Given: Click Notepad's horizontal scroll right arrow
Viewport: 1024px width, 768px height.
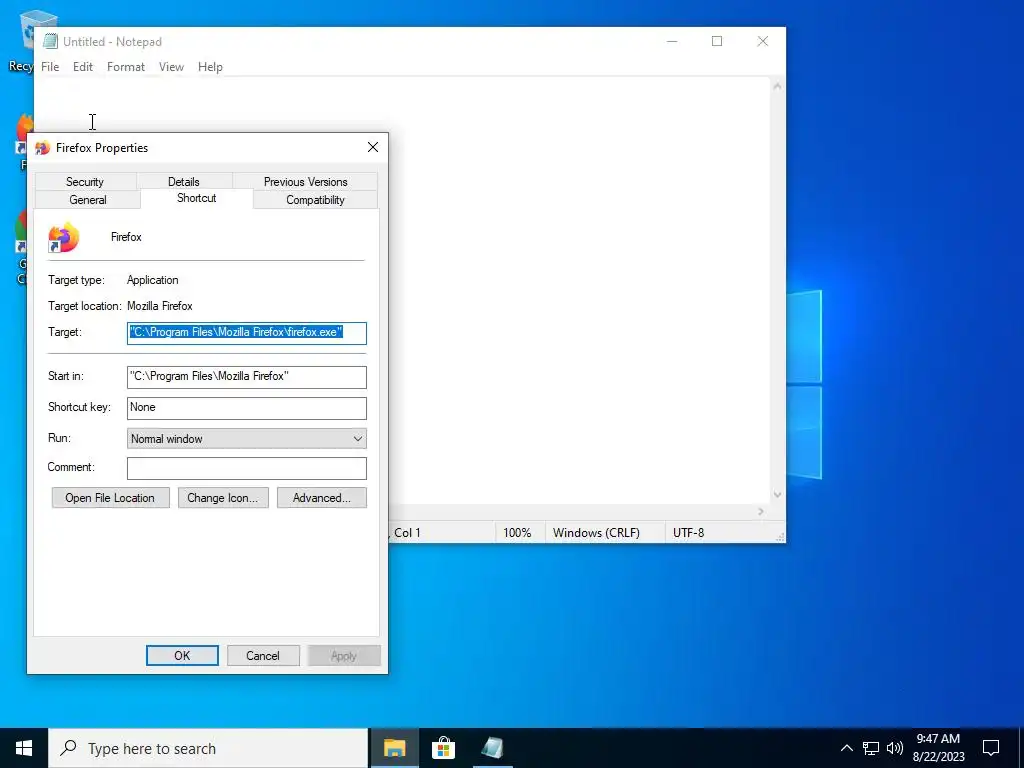Looking at the screenshot, I should (x=761, y=512).
